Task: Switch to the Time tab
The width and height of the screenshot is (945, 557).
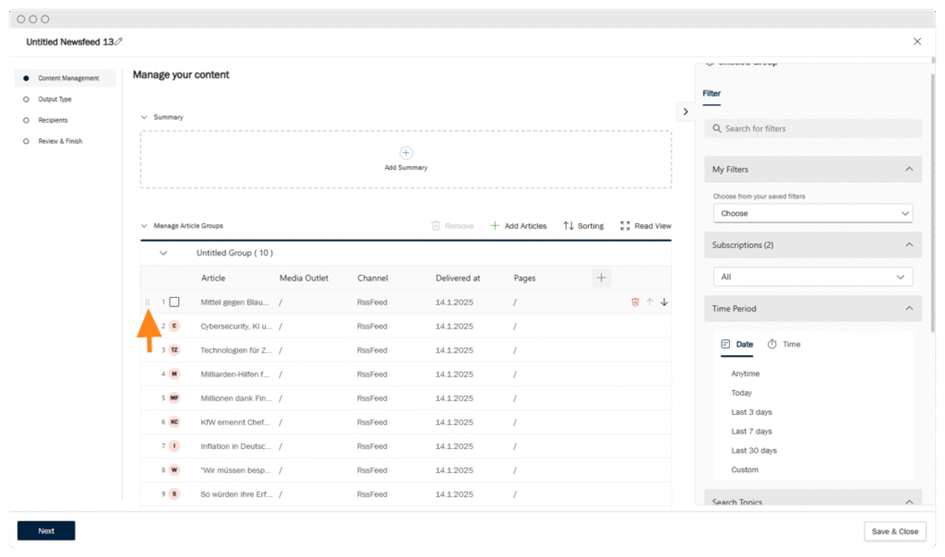Action: (x=784, y=344)
